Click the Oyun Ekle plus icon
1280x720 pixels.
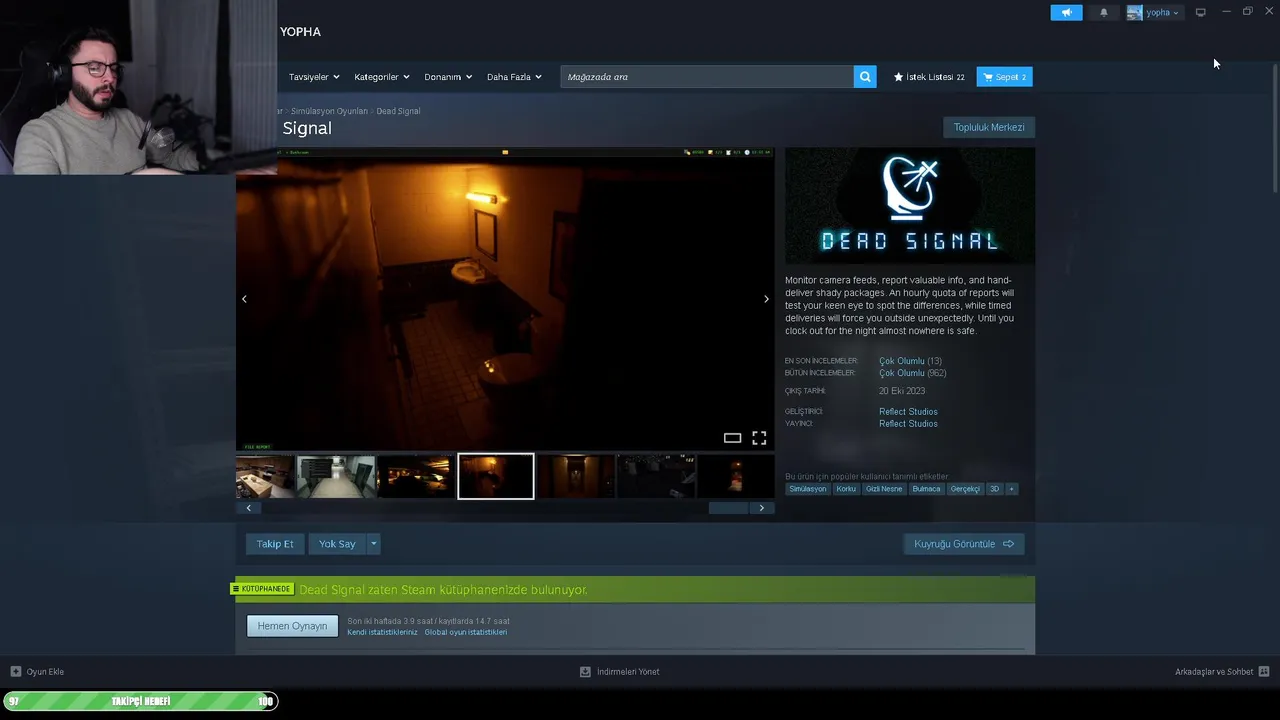click(15, 672)
